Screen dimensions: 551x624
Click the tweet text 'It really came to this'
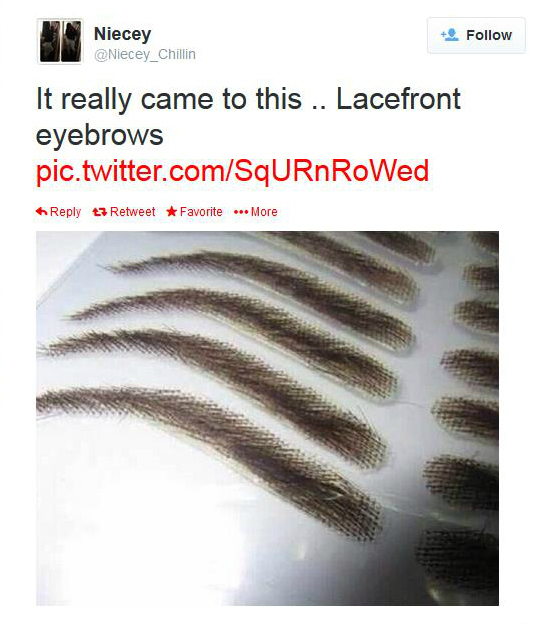click(169, 99)
